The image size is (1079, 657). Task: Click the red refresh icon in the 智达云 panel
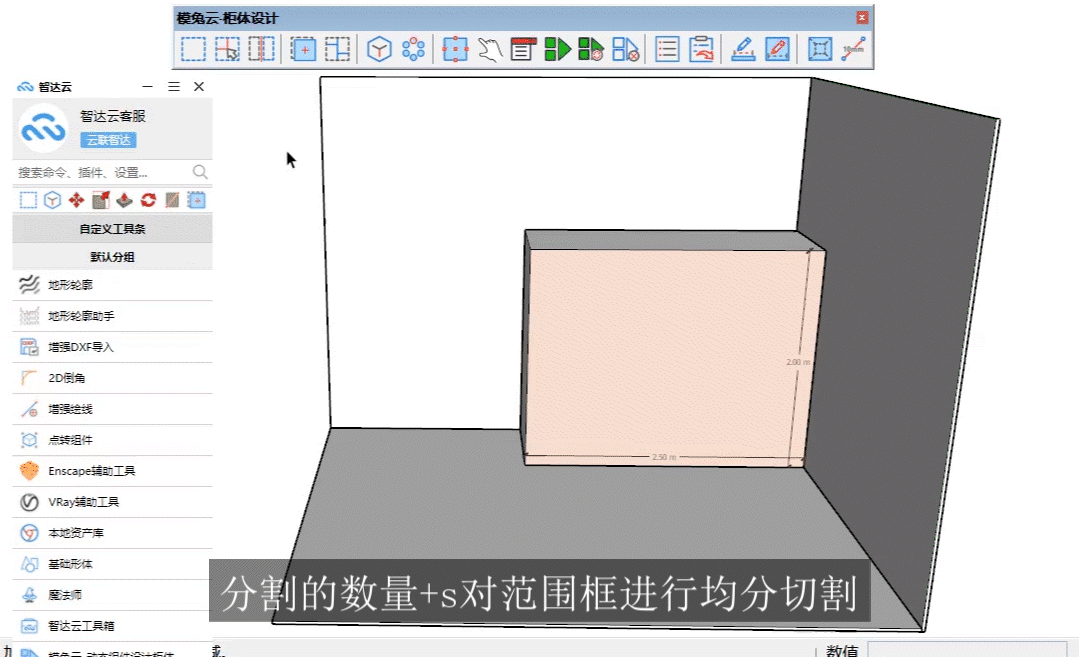147,200
